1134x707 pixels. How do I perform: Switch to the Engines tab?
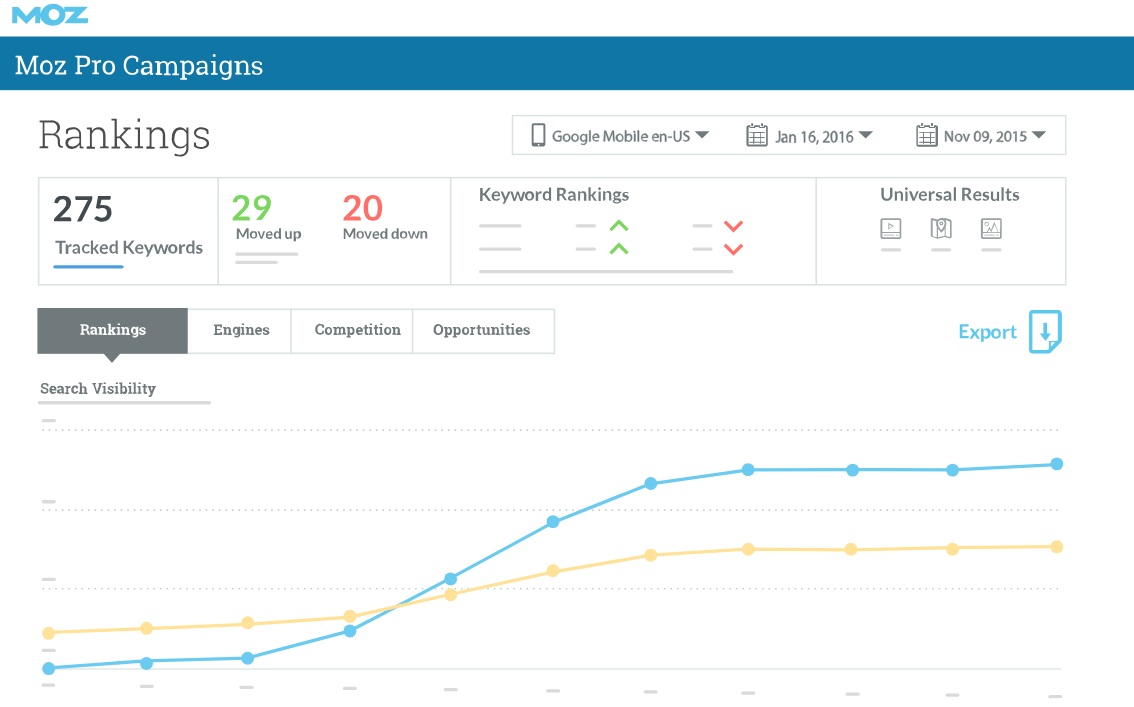(x=241, y=330)
